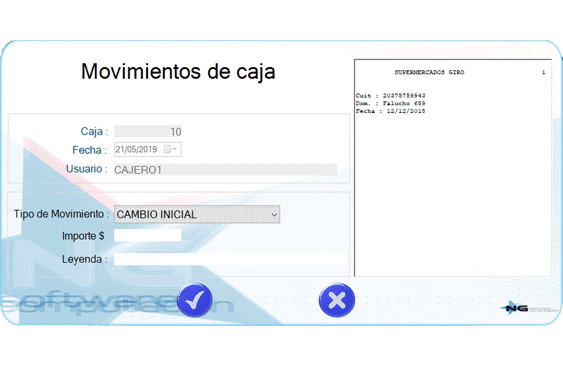
Task: Confirm the movement with the blue checkmark button
Action: (x=194, y=300)
